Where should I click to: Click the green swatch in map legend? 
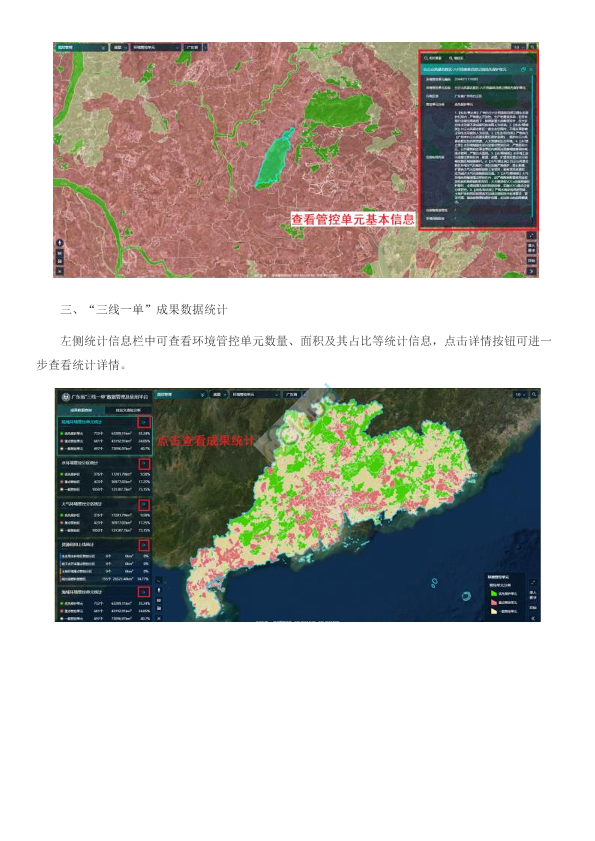[x=494, y=594]
